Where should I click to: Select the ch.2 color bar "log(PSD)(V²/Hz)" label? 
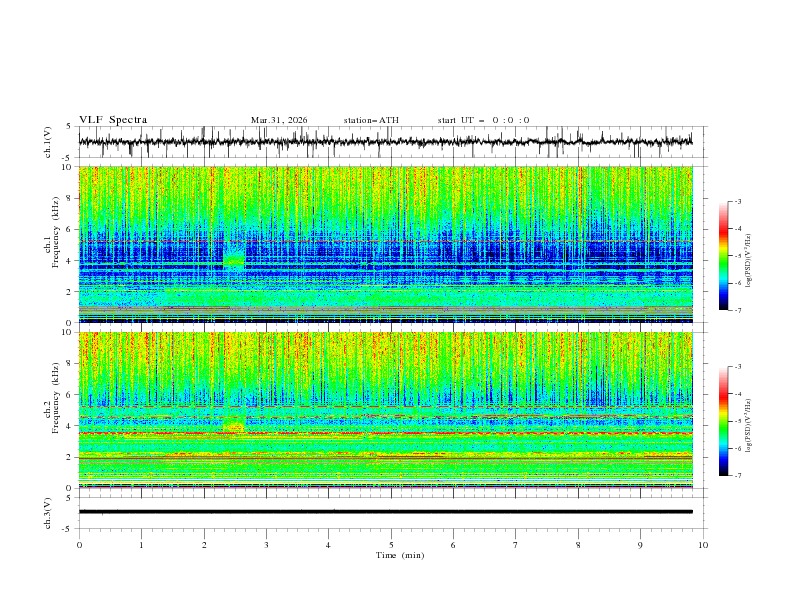click(x=748, y=426)
